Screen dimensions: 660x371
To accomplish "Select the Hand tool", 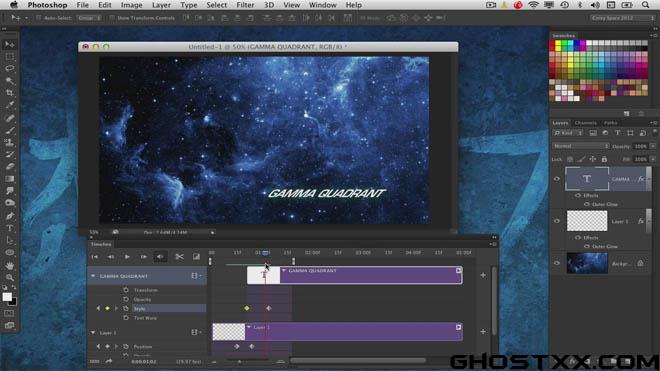I will coord(10,266).
